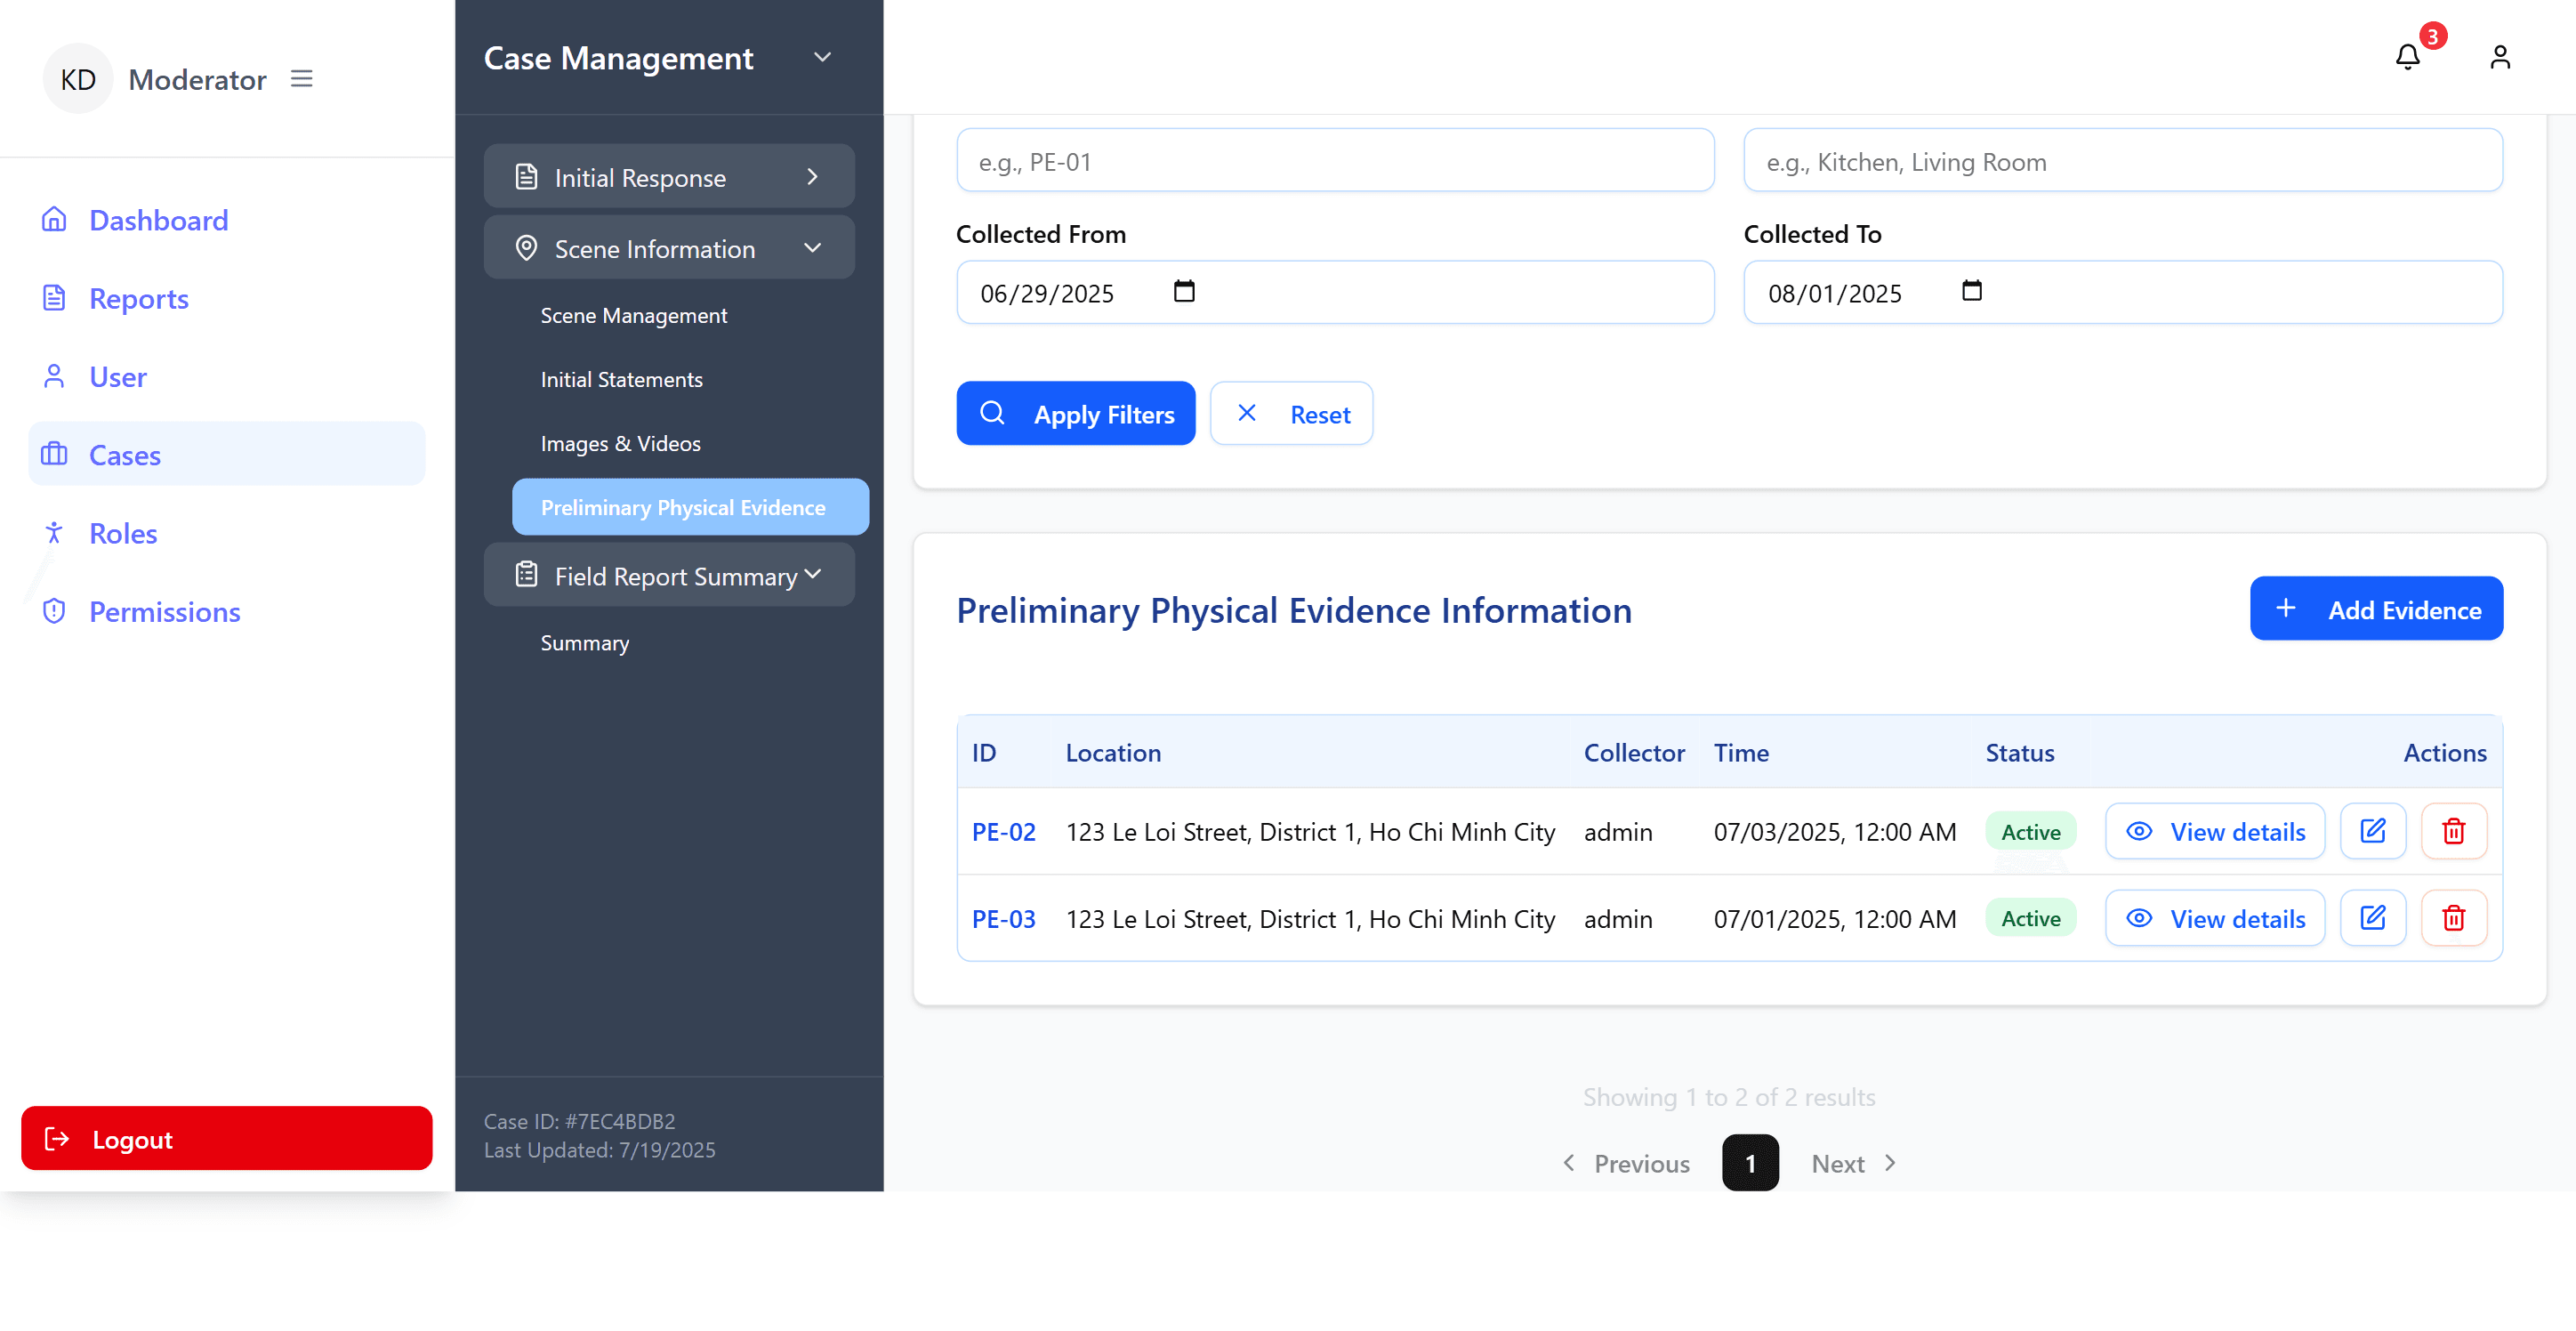
Task: Click page 1 in the pagination control
Action: [1750, 1163]
